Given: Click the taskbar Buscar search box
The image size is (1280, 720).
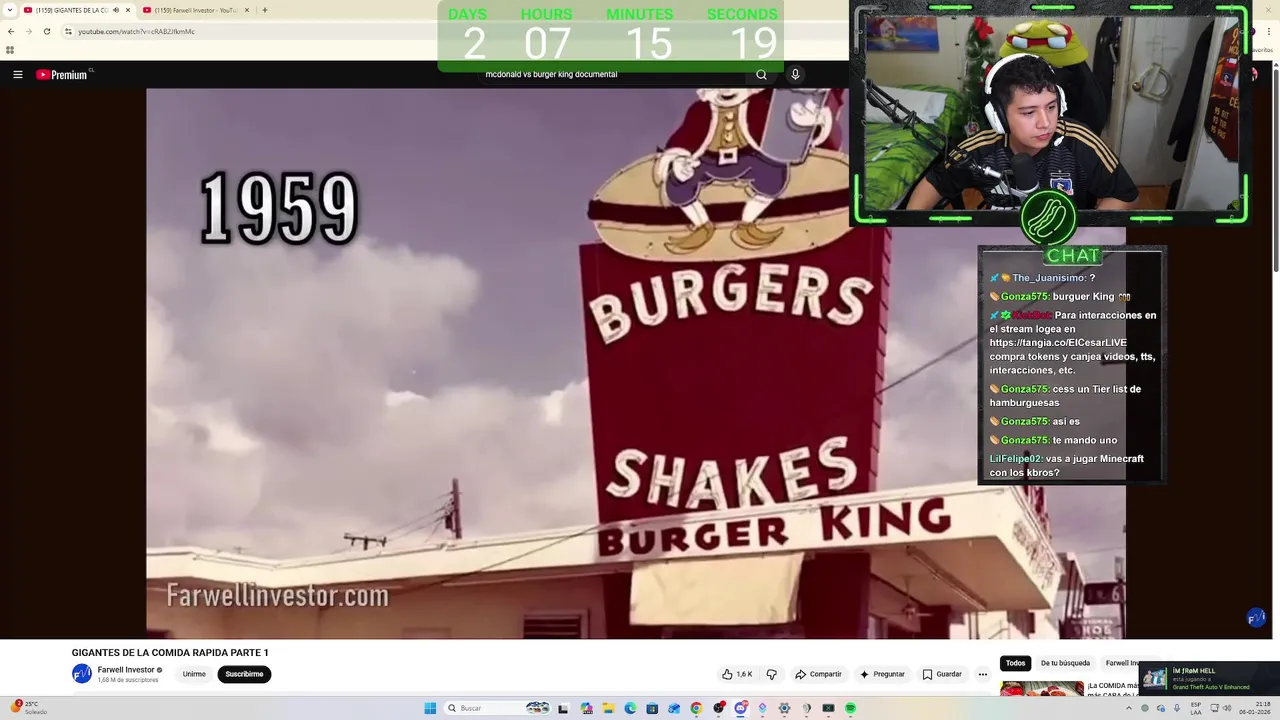Looking at the screenshot, I should (497, 708).
